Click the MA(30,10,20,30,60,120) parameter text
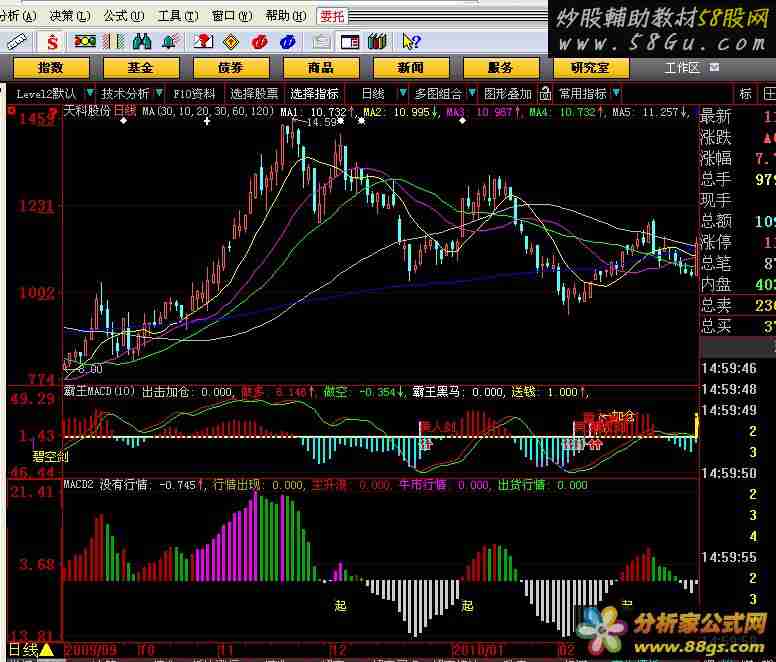The height and width of the screenshot is (662, 776). (x=208, y=111)
